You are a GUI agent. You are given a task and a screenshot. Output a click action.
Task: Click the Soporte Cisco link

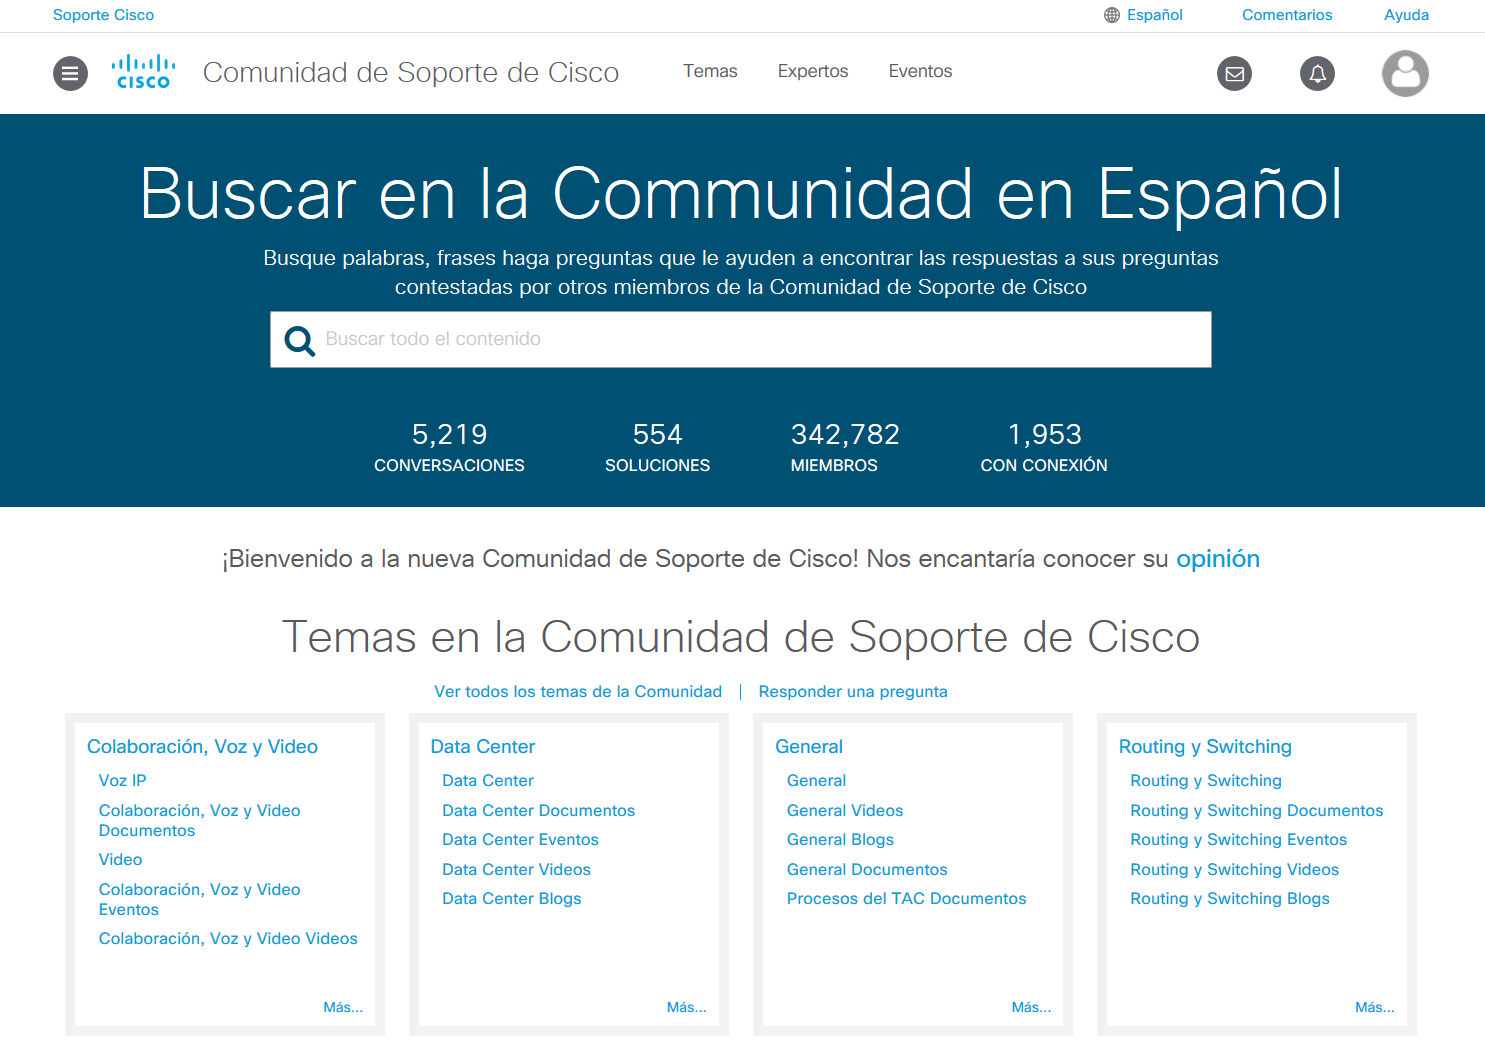pos(103,15)
